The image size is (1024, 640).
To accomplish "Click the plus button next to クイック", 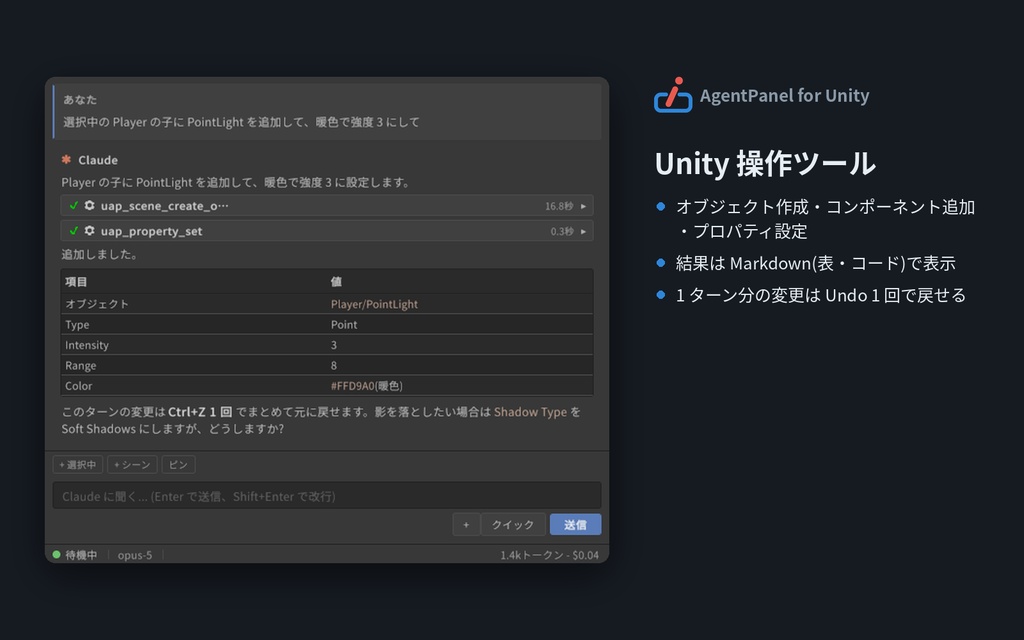I will click(x=466, y=524).
